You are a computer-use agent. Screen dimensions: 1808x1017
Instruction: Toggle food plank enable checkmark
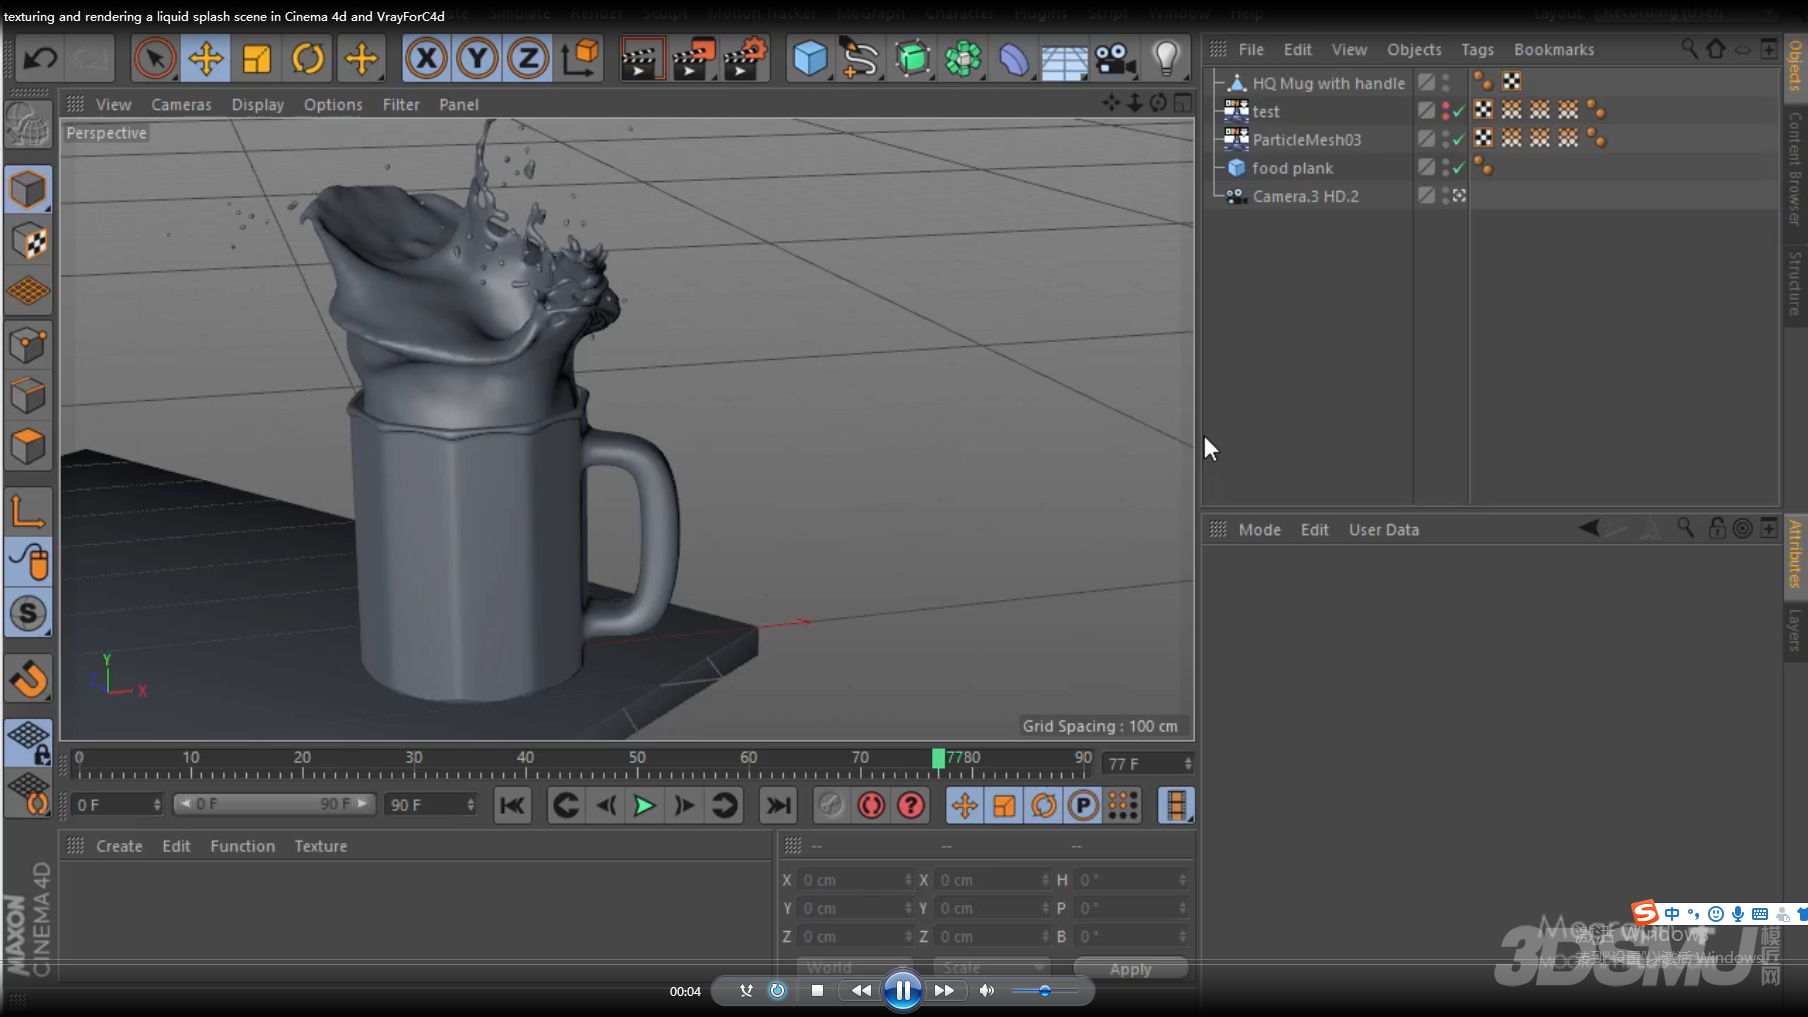pos(1459,168)
